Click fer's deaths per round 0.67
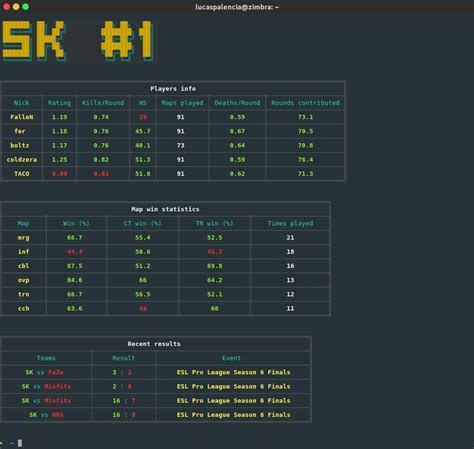Image resolution: width=474 pixels, height=449 pixels. pos(237,131)
